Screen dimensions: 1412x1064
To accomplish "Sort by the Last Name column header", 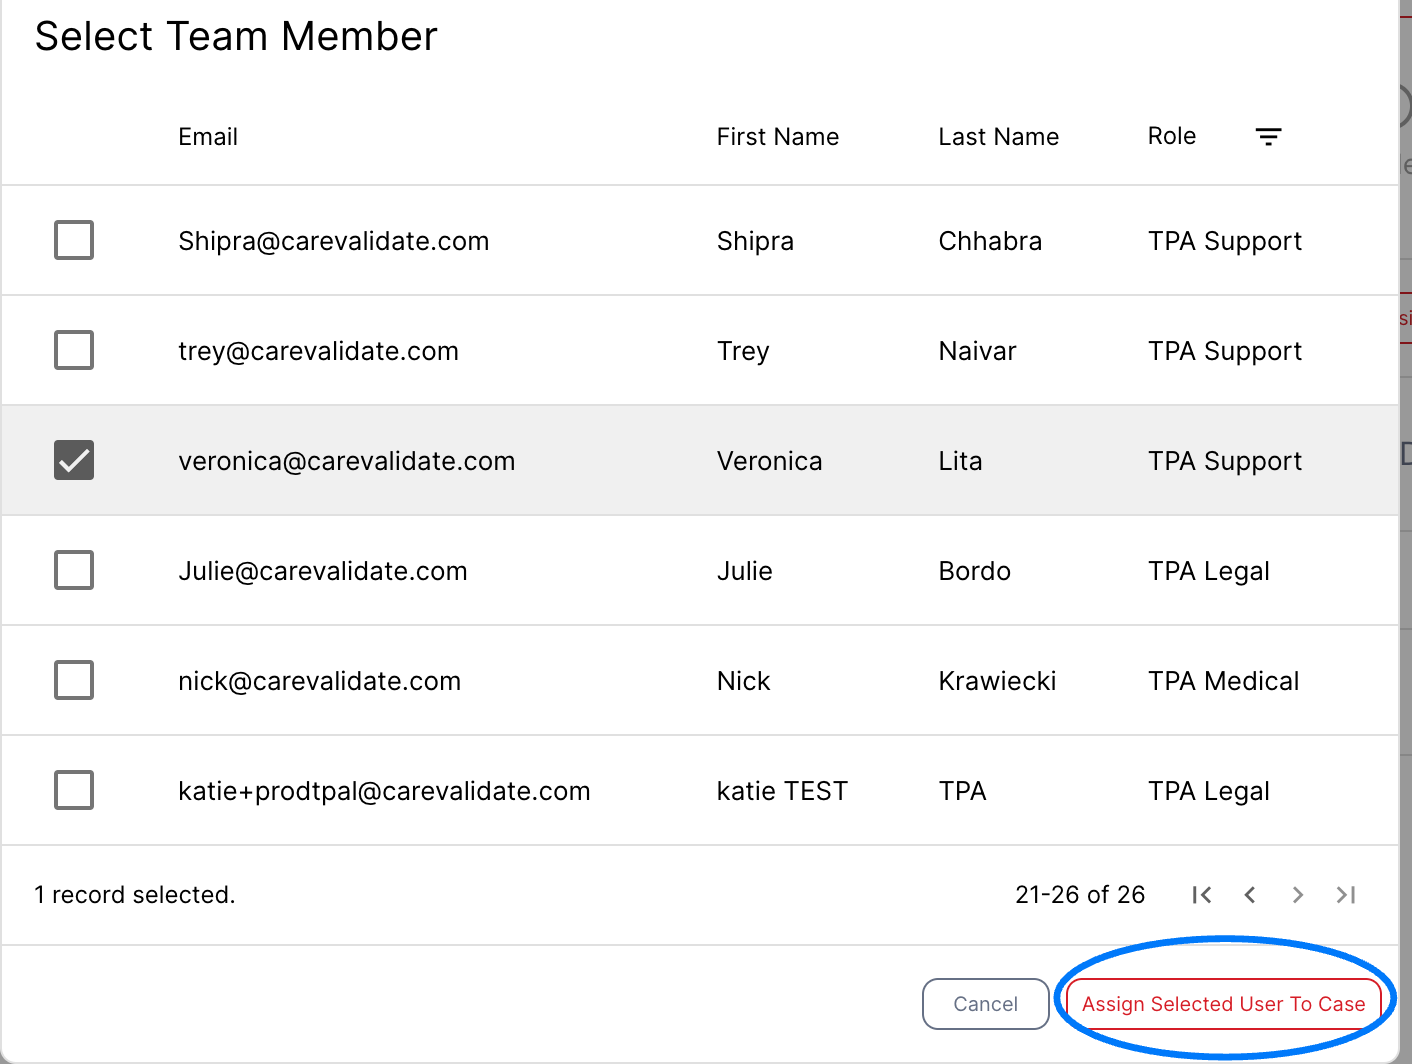I will click(999, 137).
